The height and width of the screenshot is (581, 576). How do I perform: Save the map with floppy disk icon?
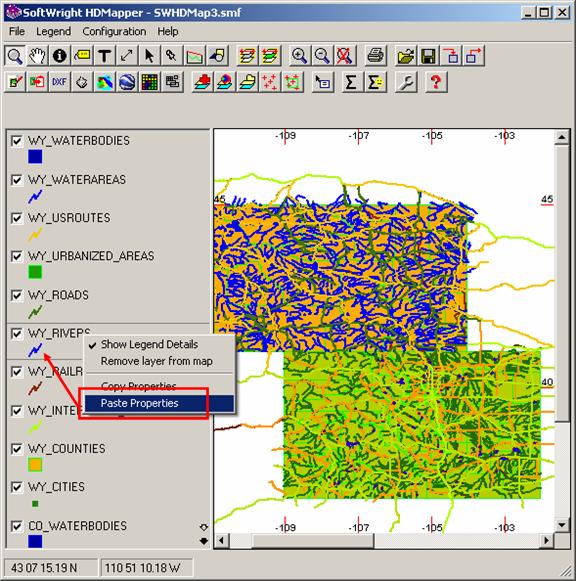pyautogui.click(x=429, y=56)
